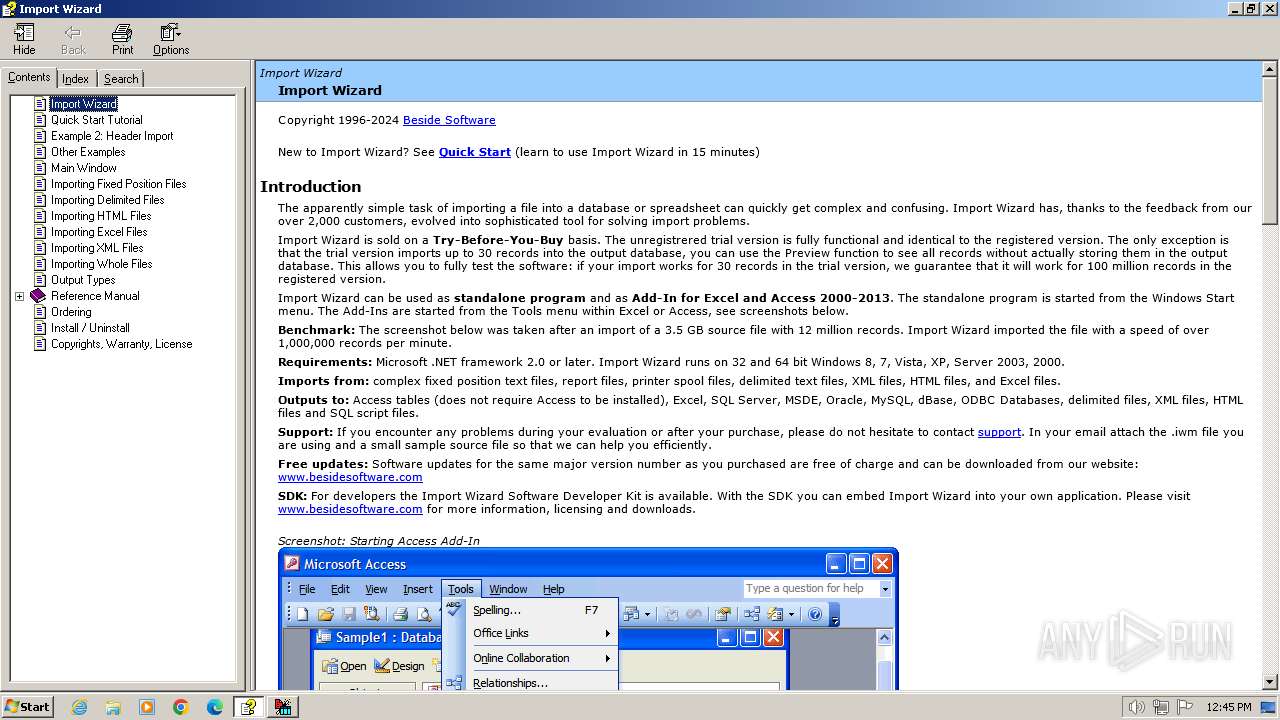Open Importing Whole Files topic
Image resolution: width=1280 pixels, height=720 pixels.
pos(102,264)
